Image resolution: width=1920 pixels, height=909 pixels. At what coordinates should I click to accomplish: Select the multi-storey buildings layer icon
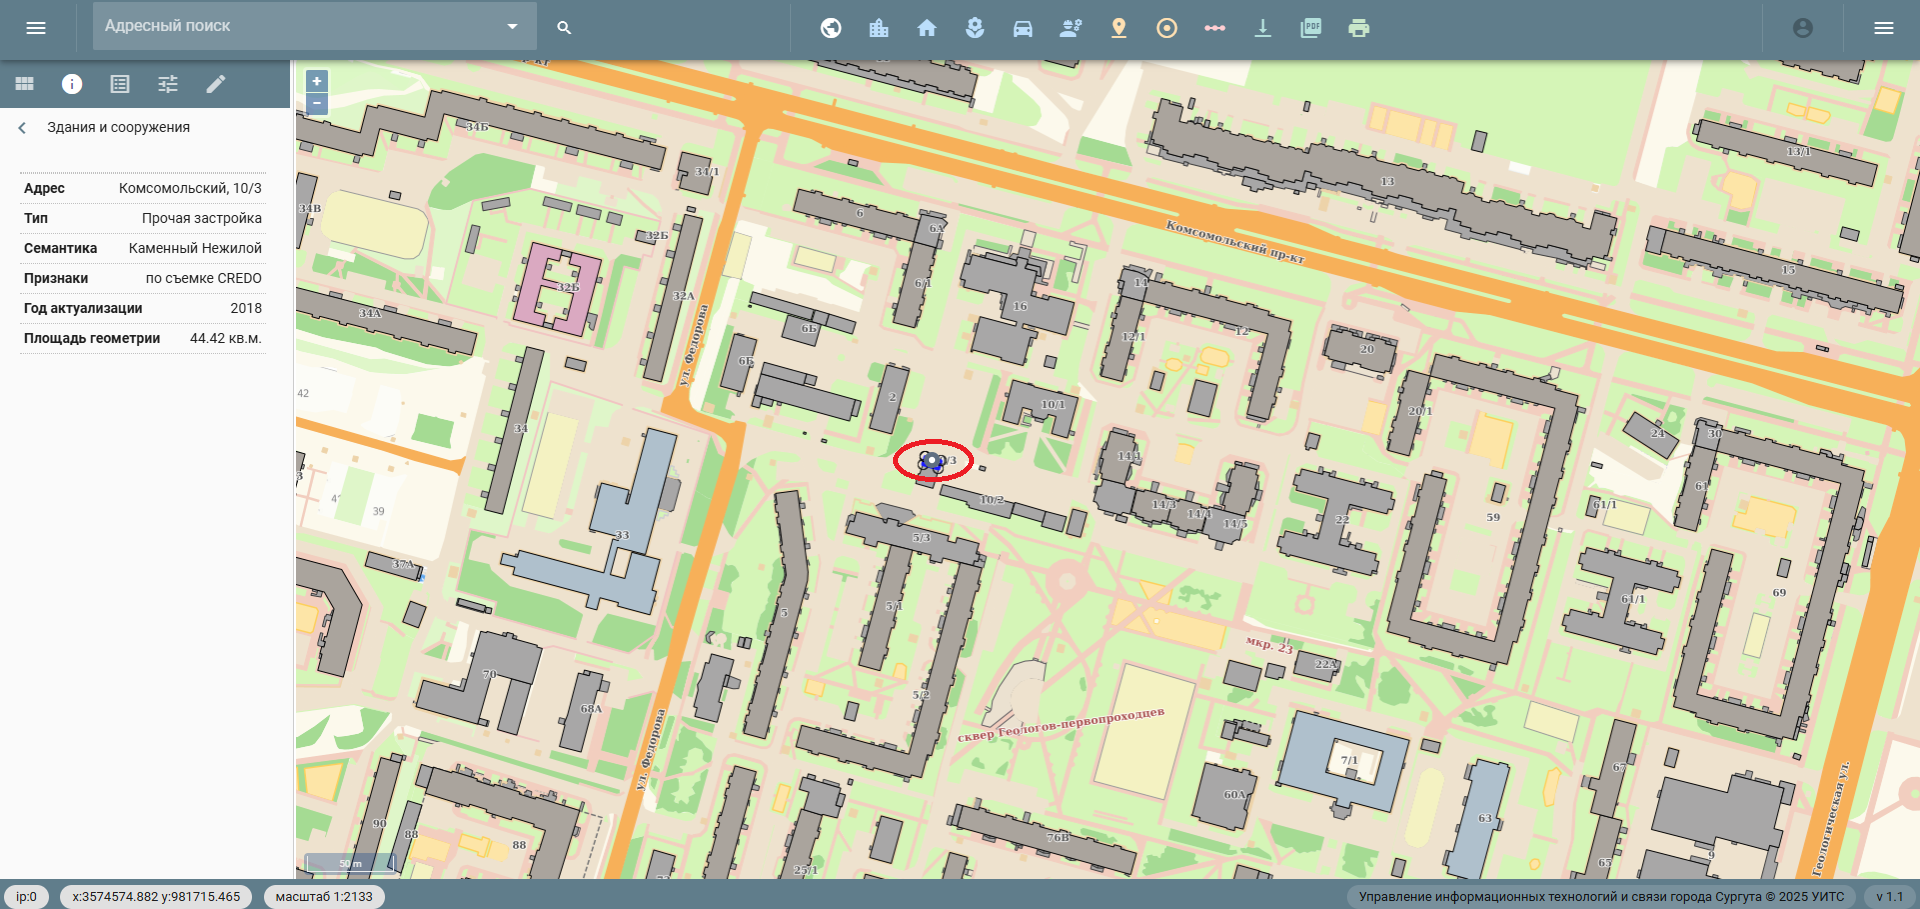[x=879, y=28]
